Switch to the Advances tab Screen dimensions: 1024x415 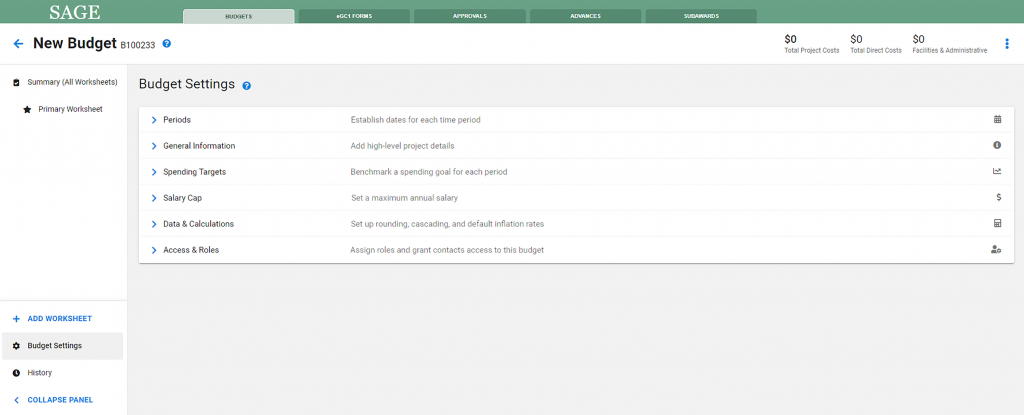click(x=585, y=16)
